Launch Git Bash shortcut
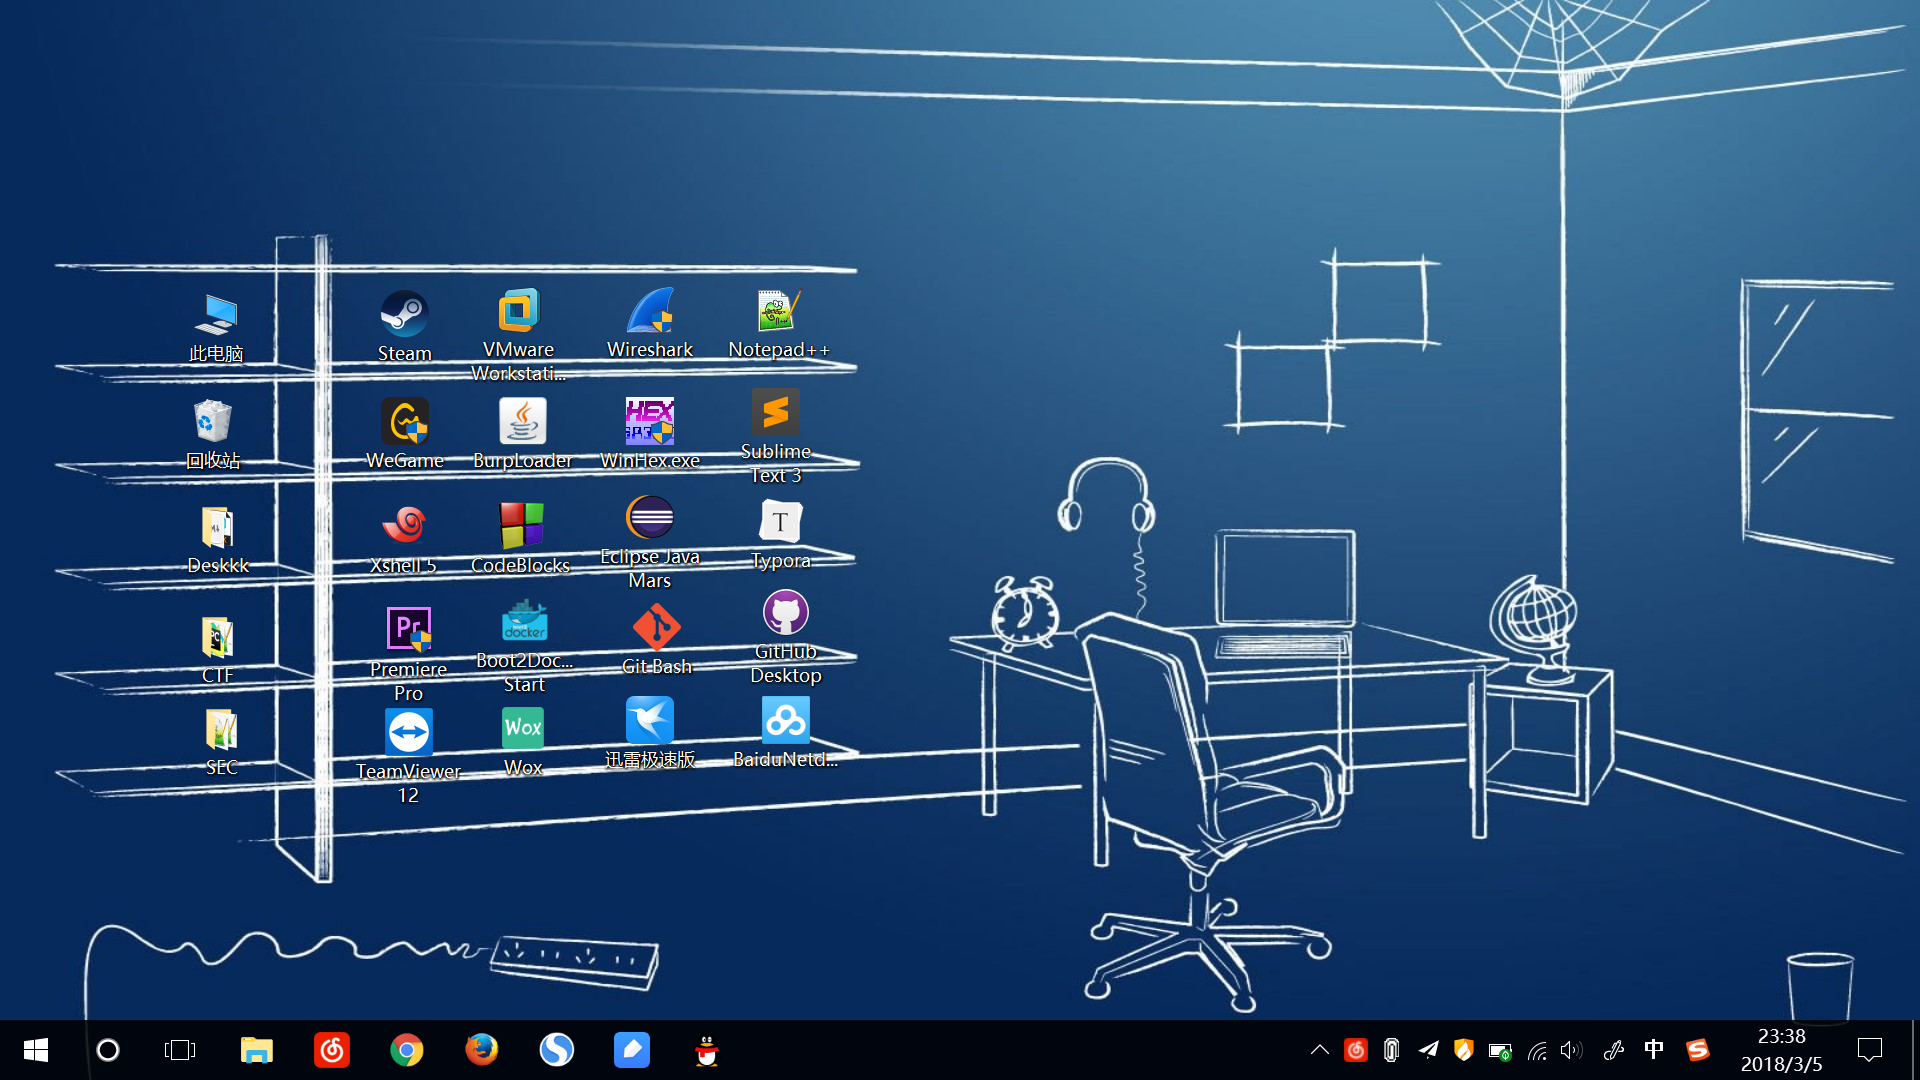Viewport: 1920px width, 1080px height. tap(657, 641)
